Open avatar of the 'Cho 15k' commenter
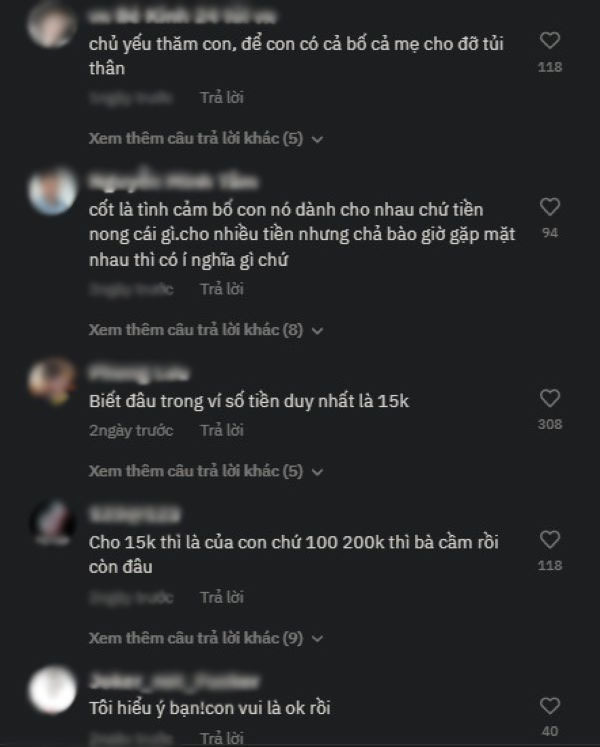The width and height of the screenshot is (600, 747). pos(52,523)
